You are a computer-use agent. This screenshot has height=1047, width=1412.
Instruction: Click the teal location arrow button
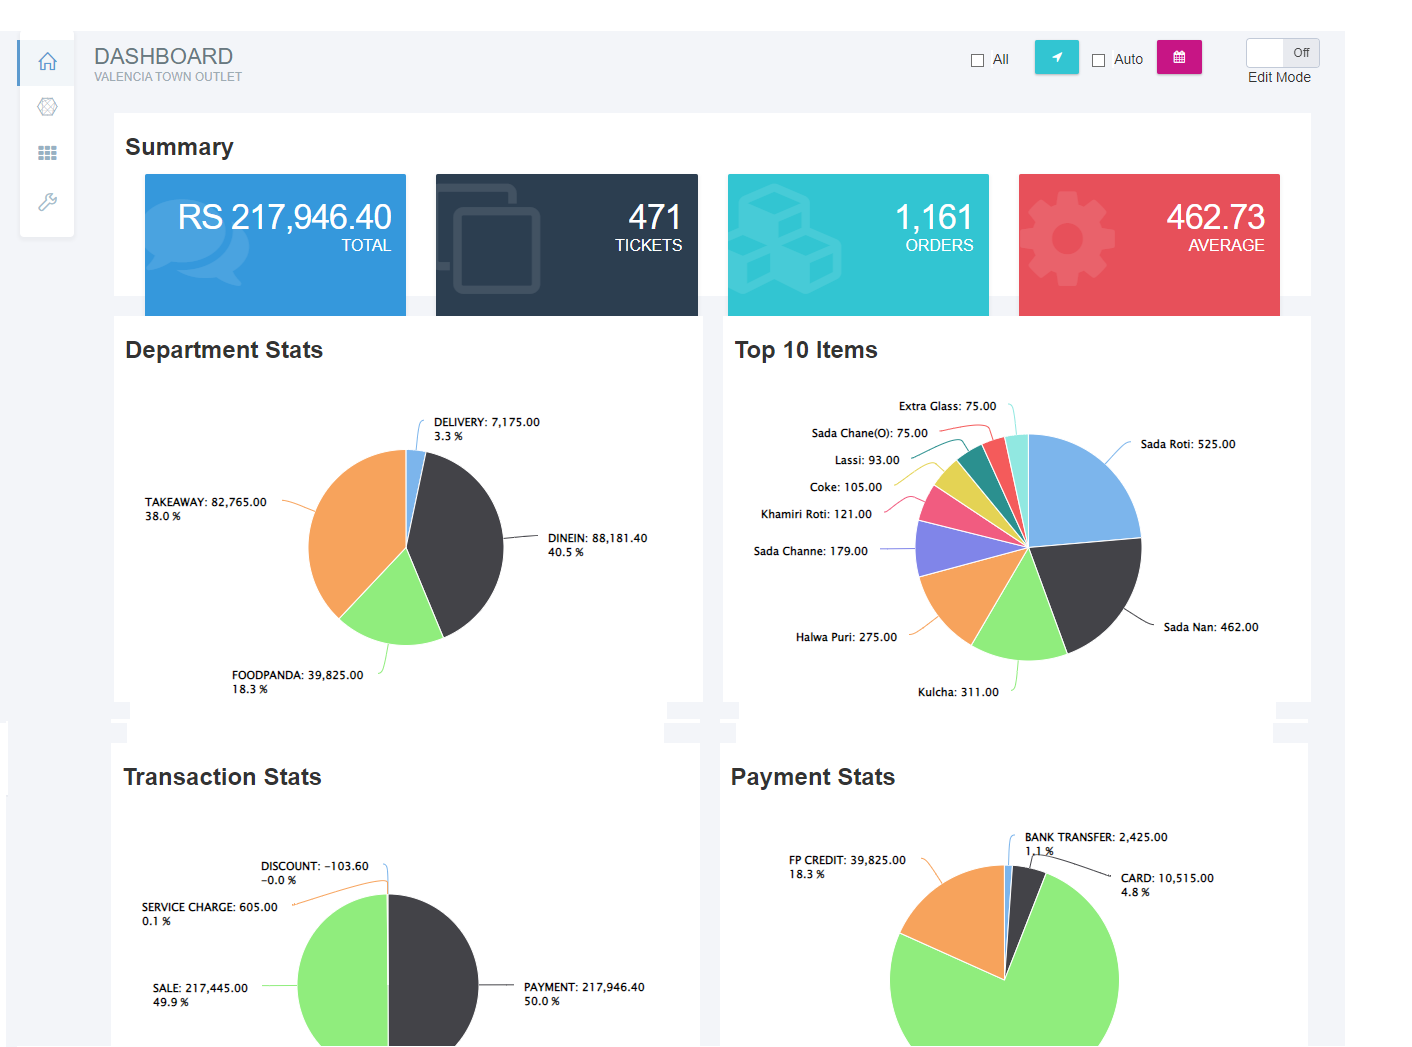tap(1056, 57)
